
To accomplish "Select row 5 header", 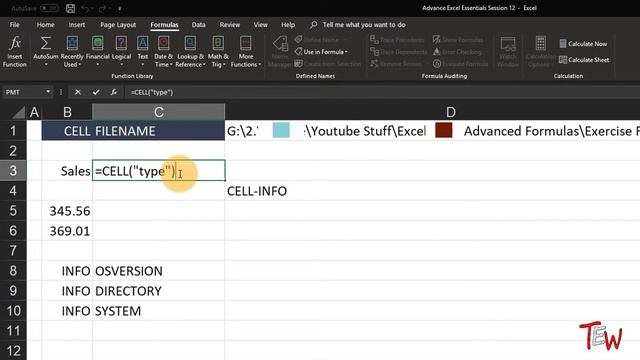I will [x=13, y=211].
